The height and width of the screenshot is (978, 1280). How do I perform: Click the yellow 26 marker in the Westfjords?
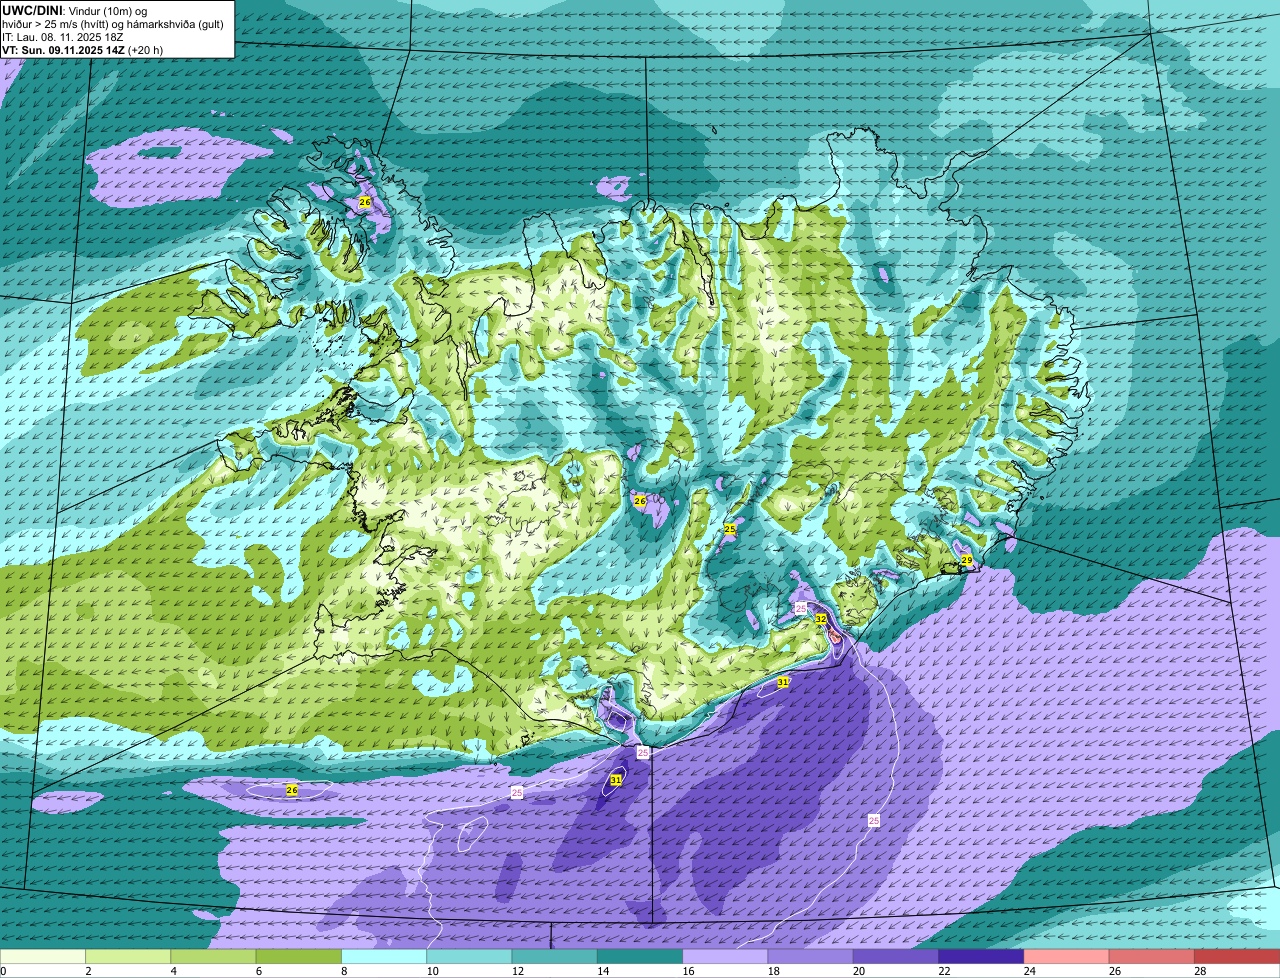365,202
